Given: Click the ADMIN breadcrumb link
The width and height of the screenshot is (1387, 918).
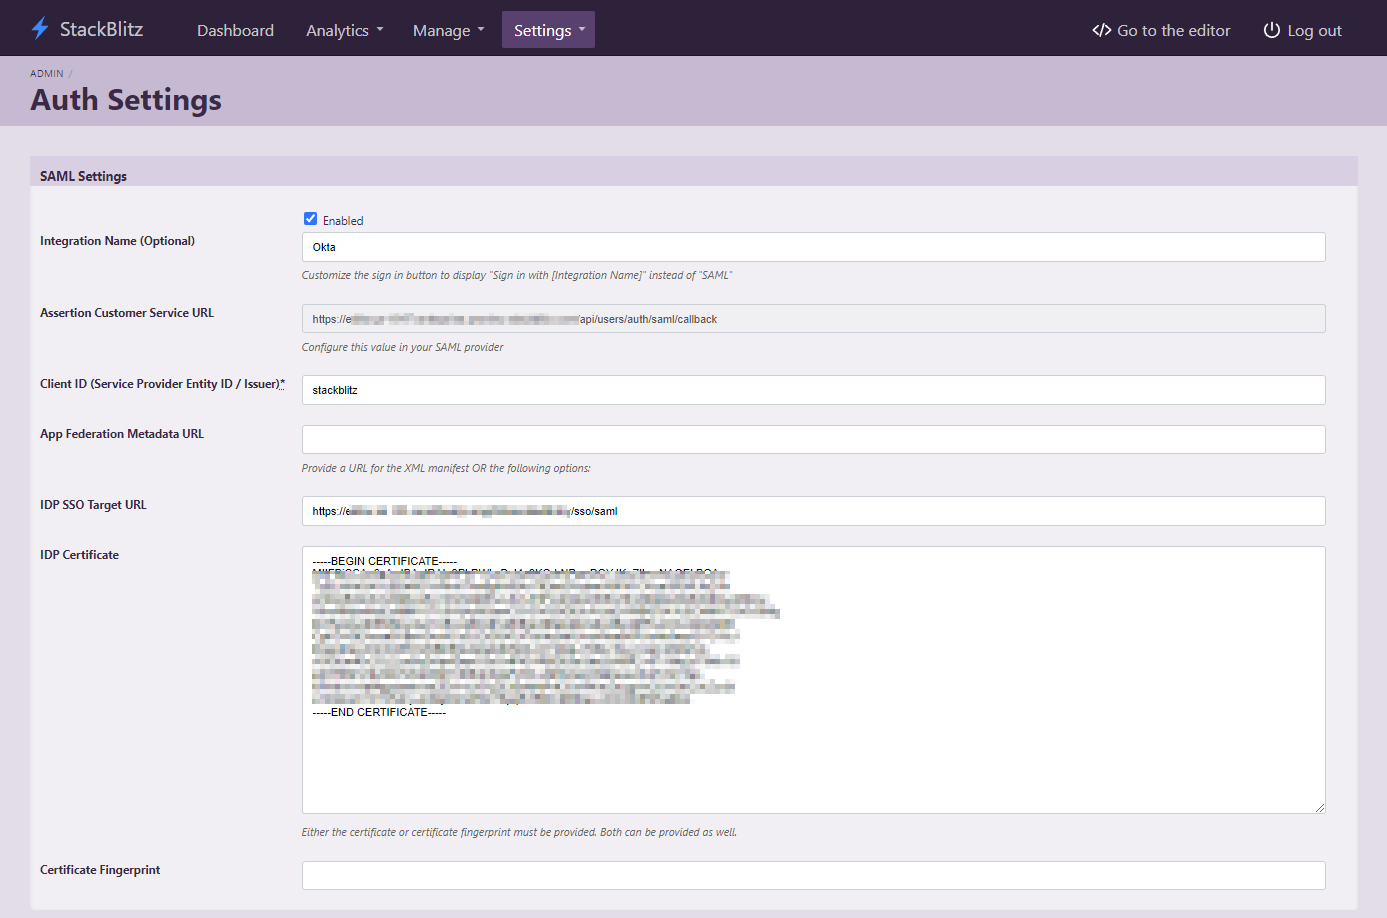Looking at the screenshot, I should [x=47, y=74].
